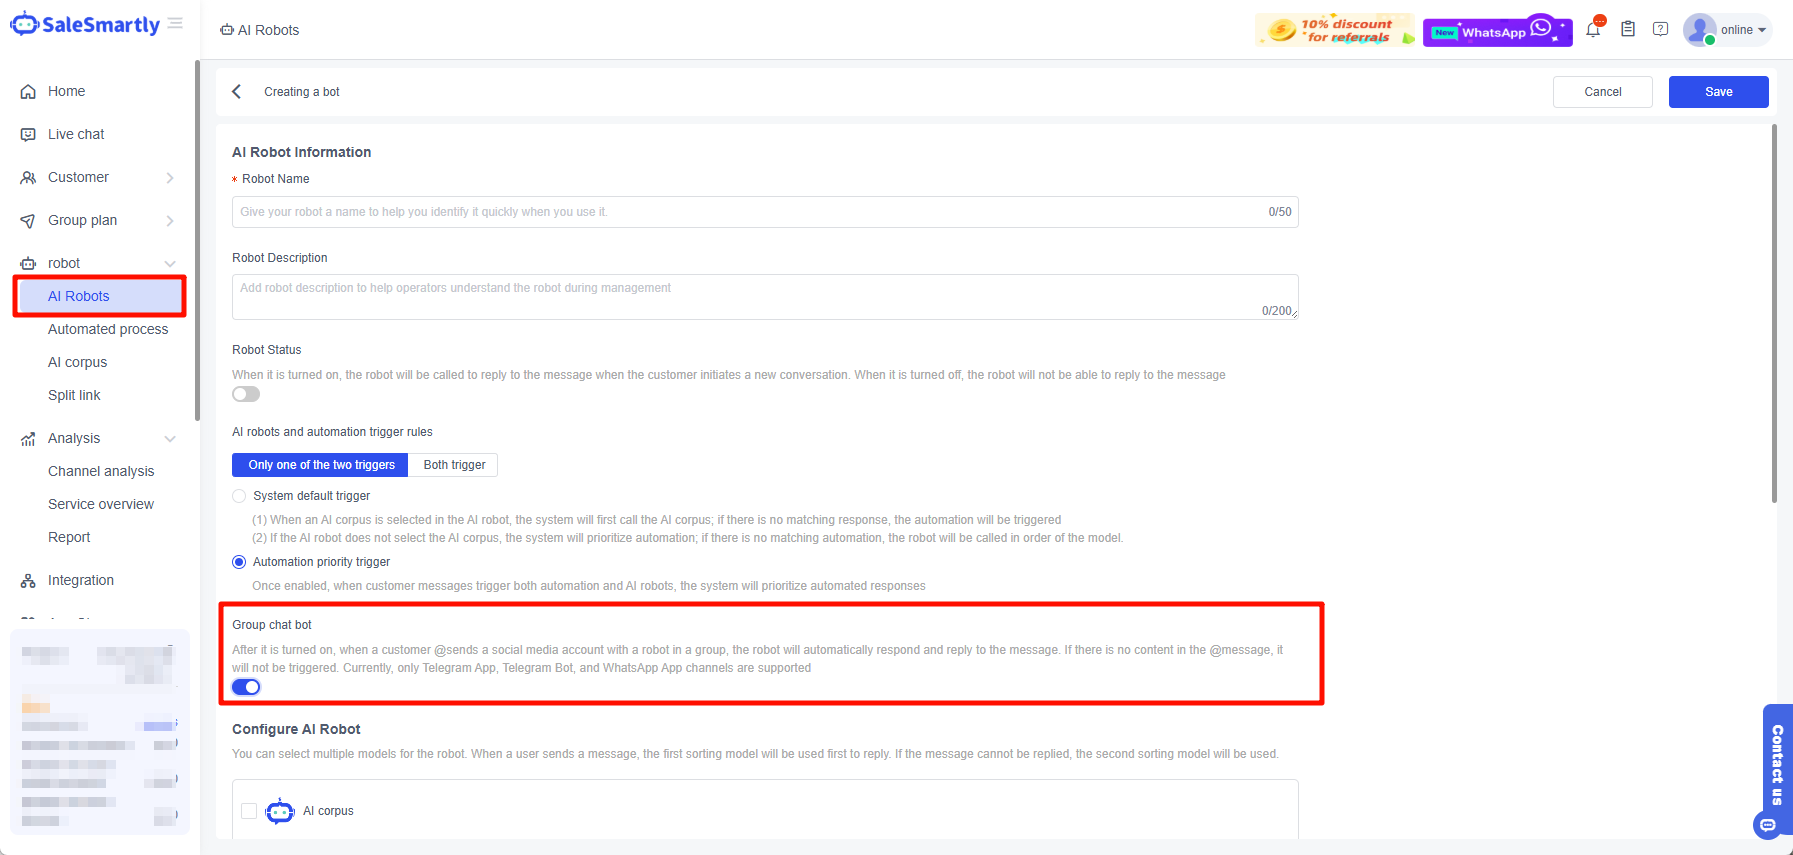Click the AI Robots breadcrumb icon in header

point(227,30)
